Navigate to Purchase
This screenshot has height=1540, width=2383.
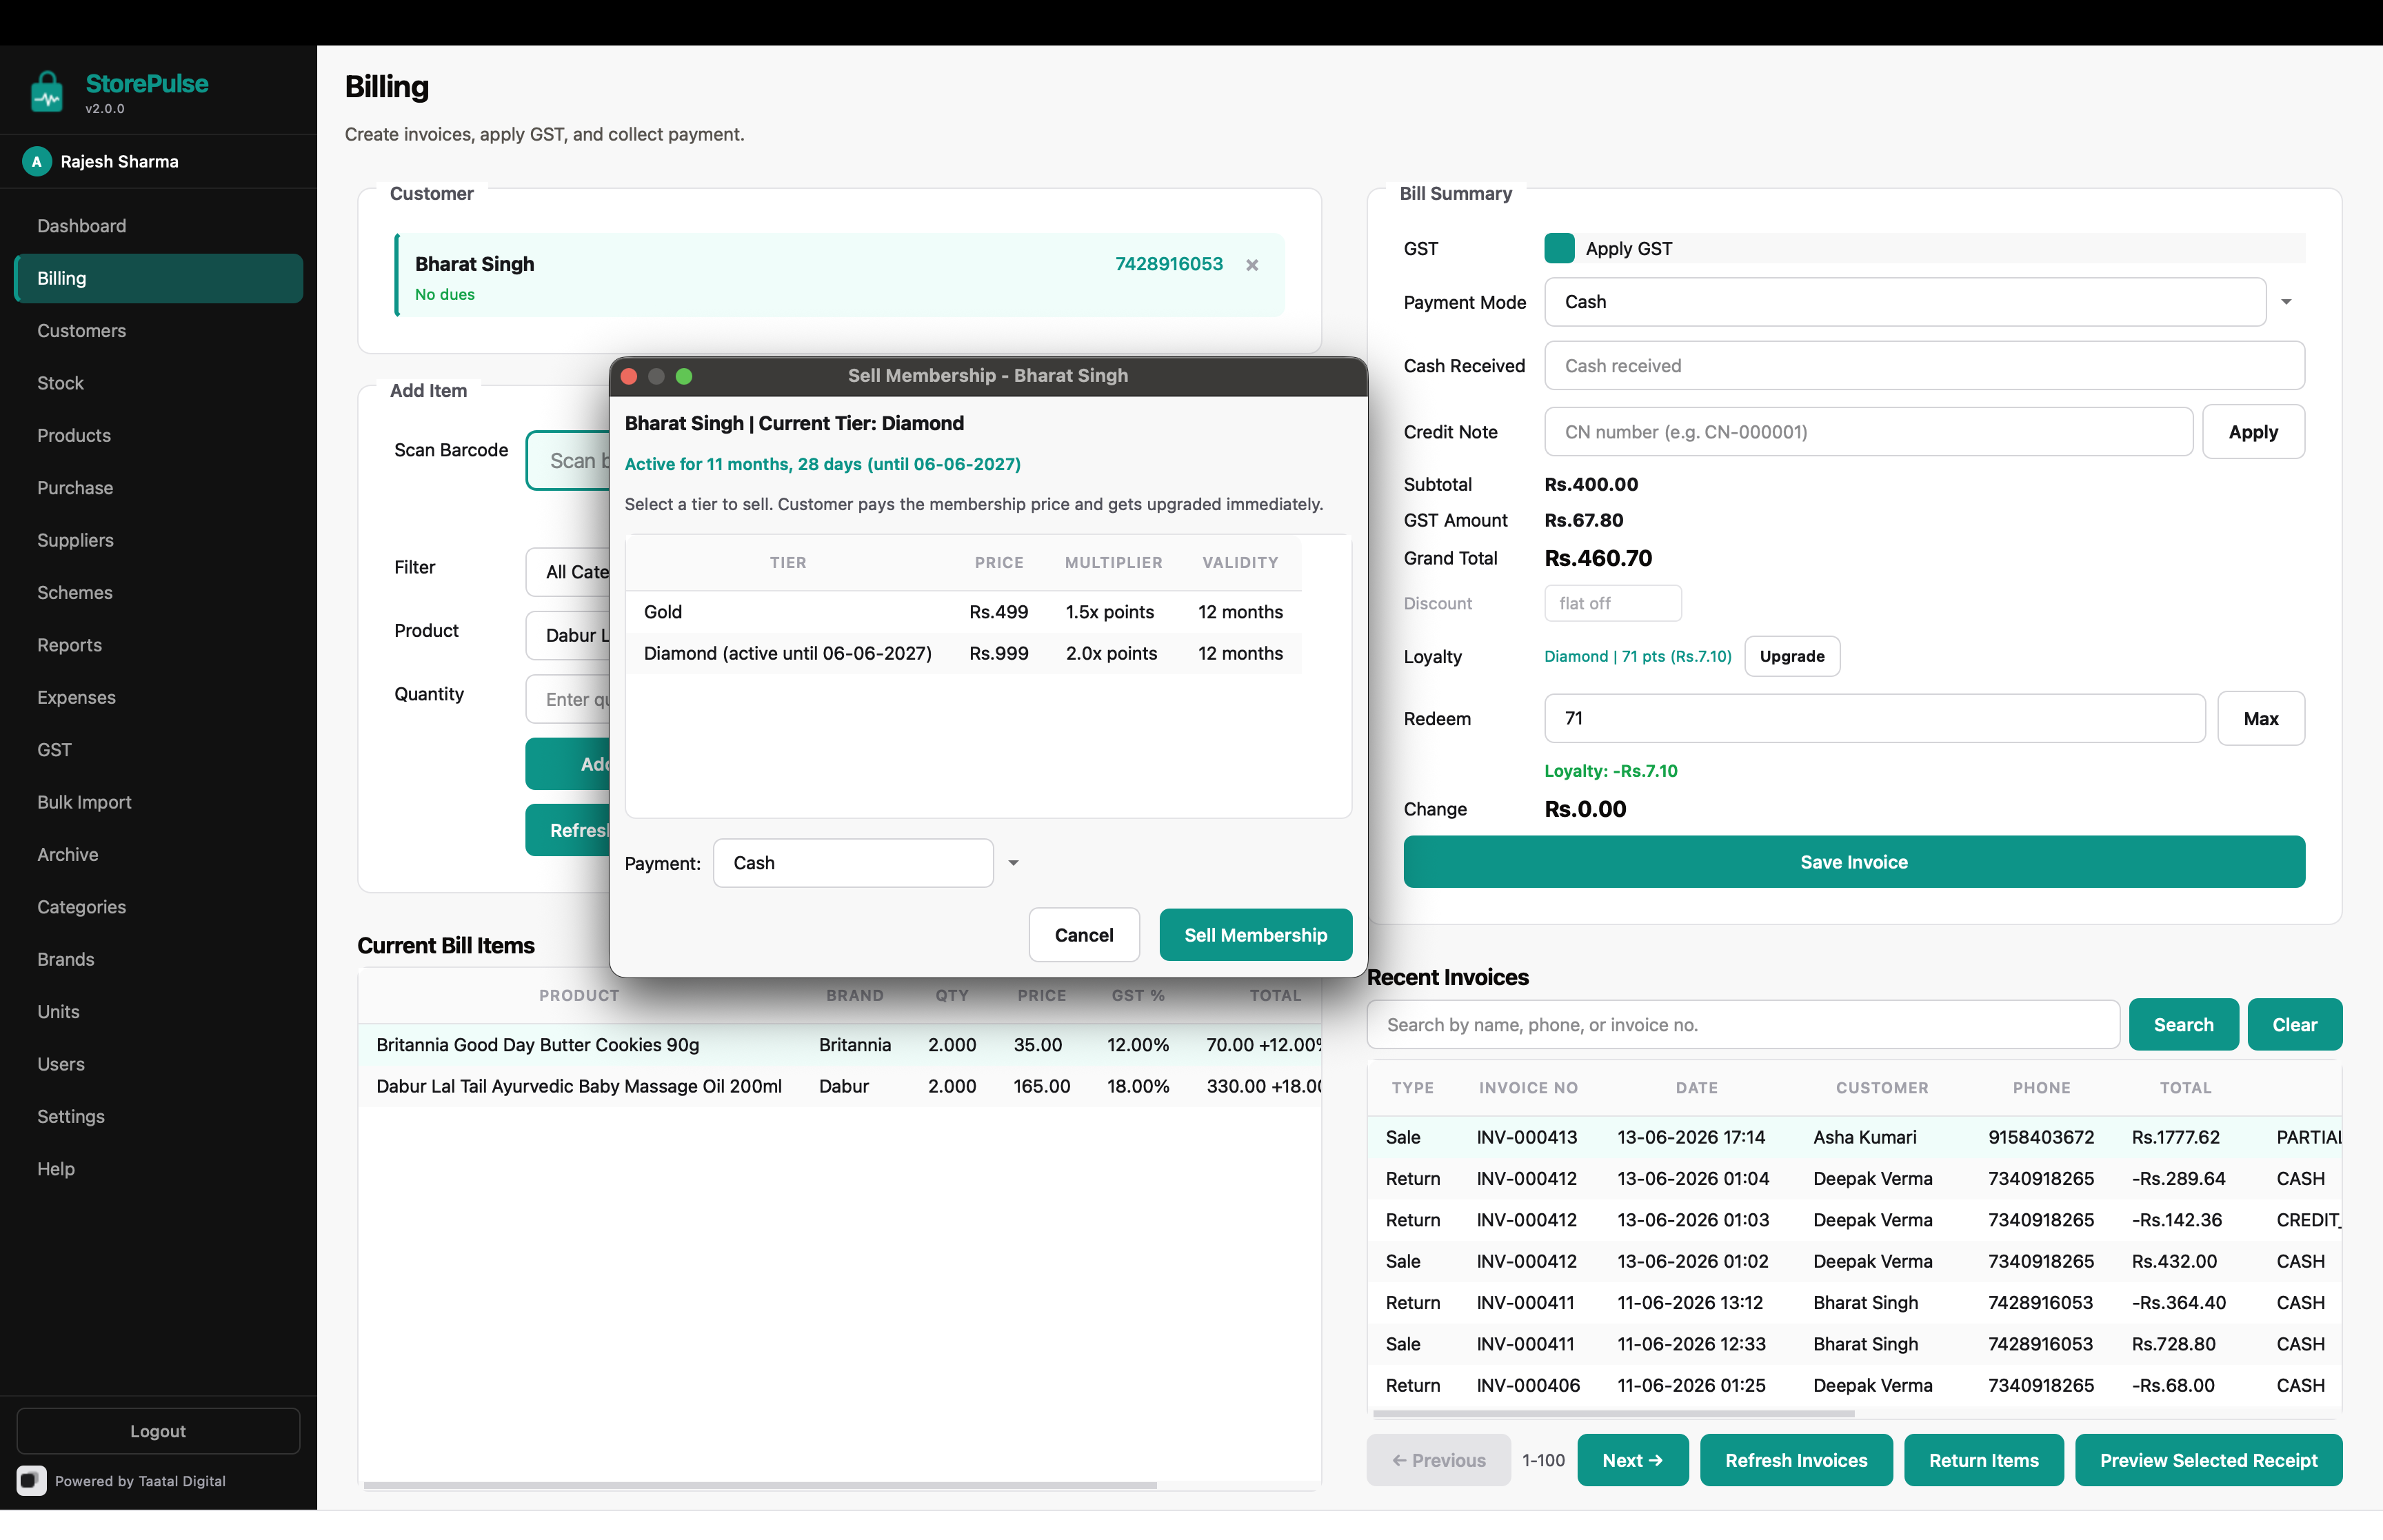pyautogui.click(x=158, y=488)
